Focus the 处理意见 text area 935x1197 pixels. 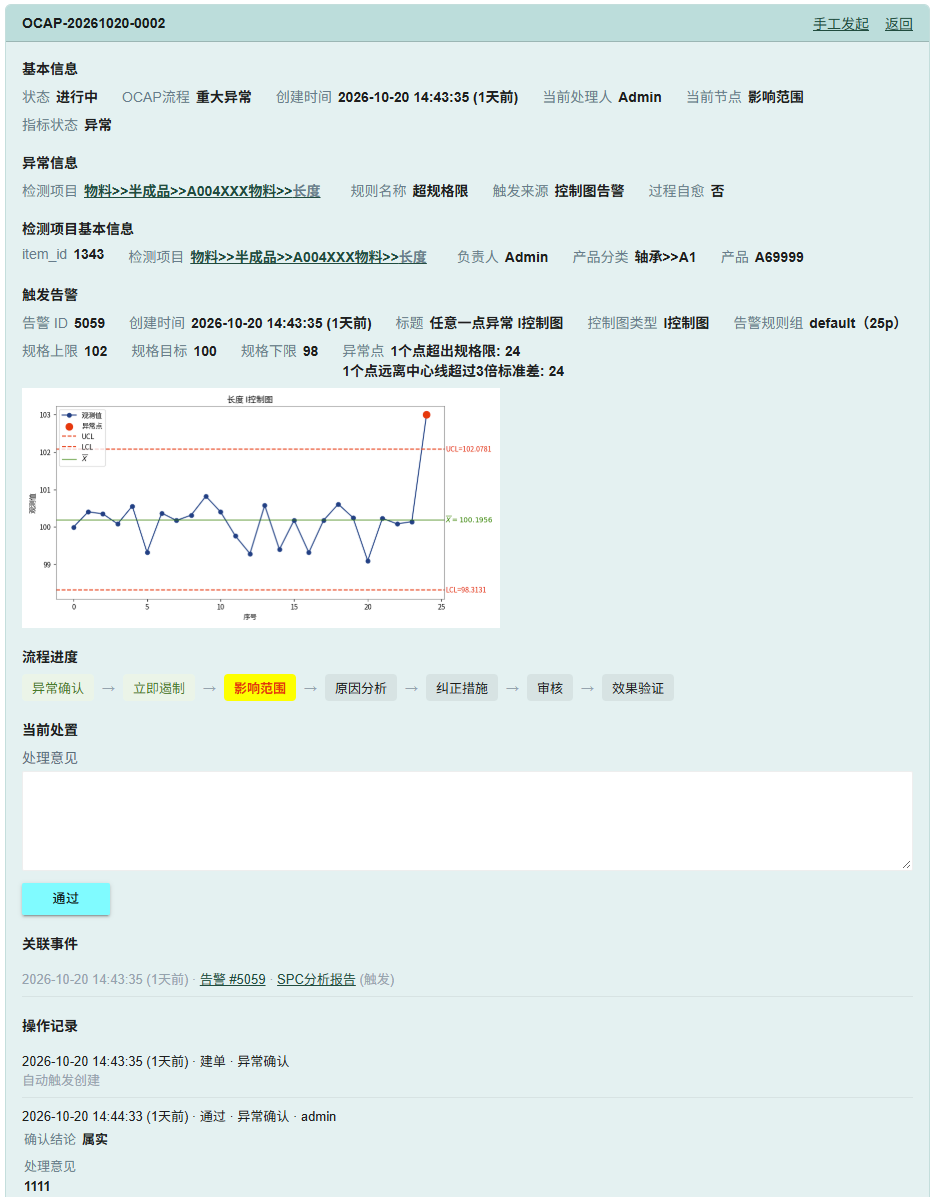pyautogui.click(x=467, y=821)
